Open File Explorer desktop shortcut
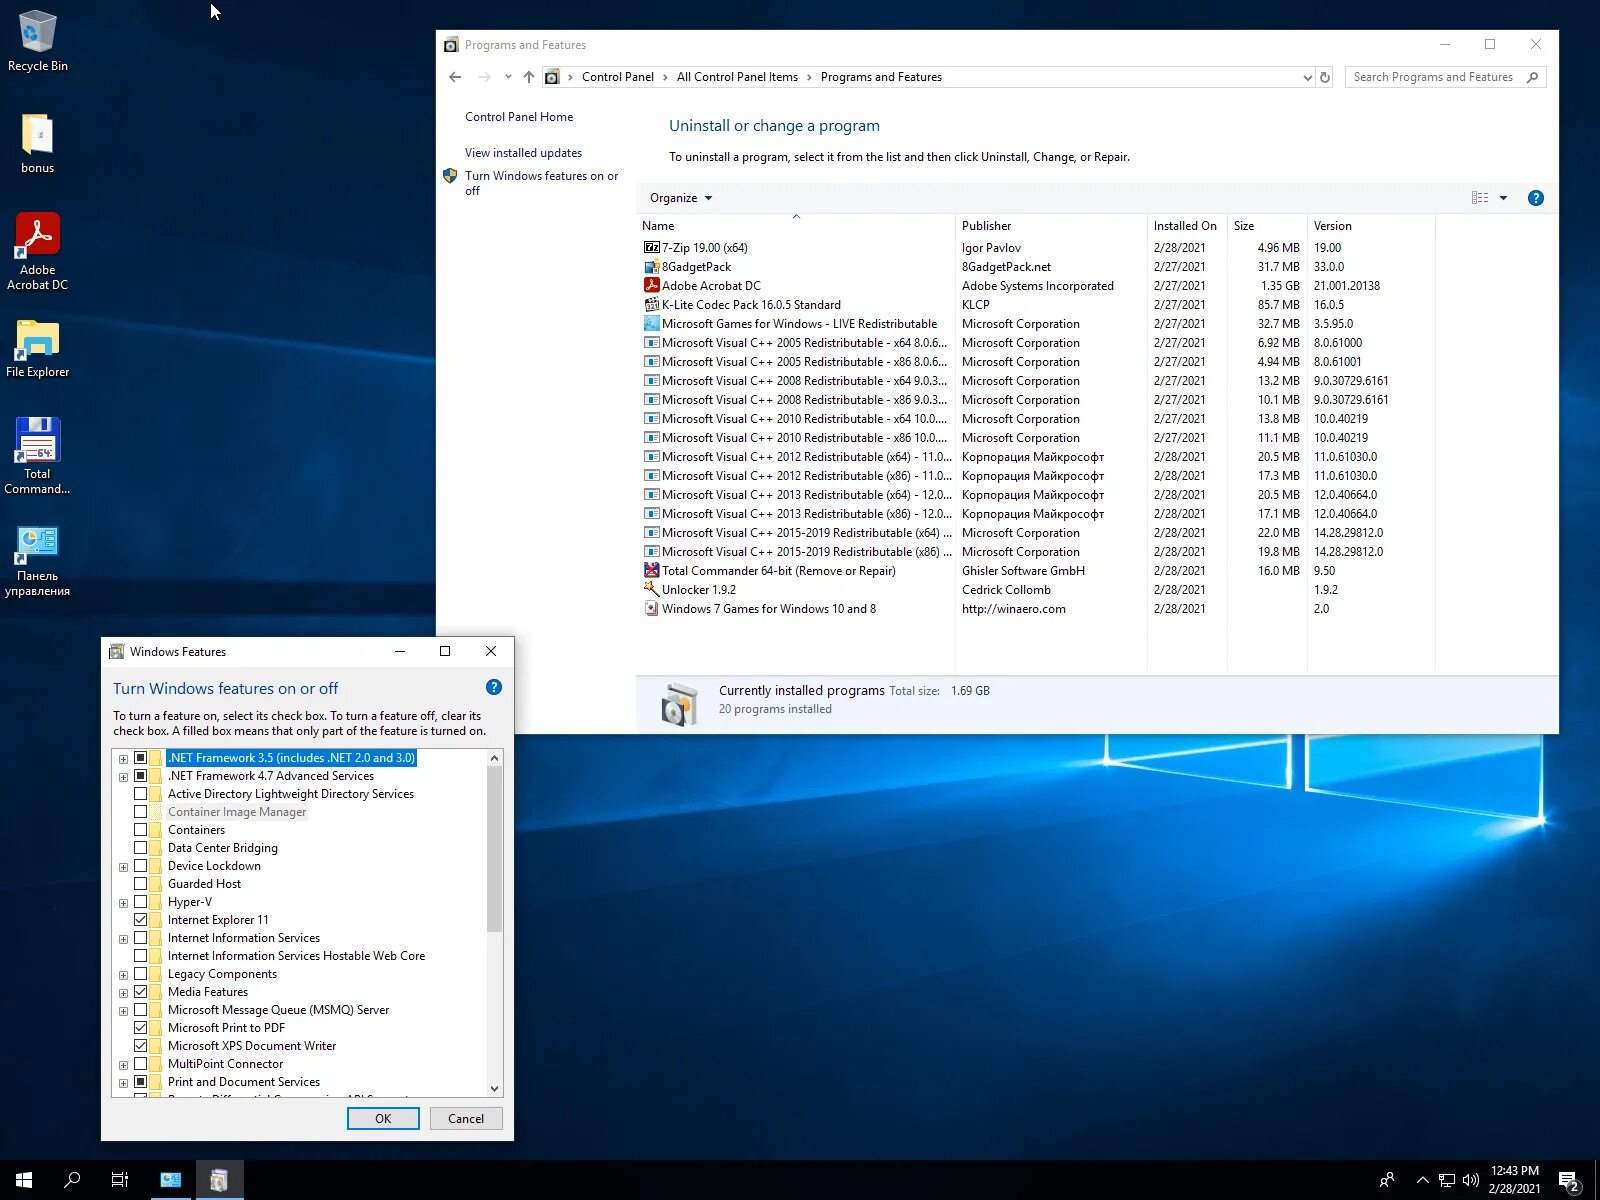 [38, 349]
